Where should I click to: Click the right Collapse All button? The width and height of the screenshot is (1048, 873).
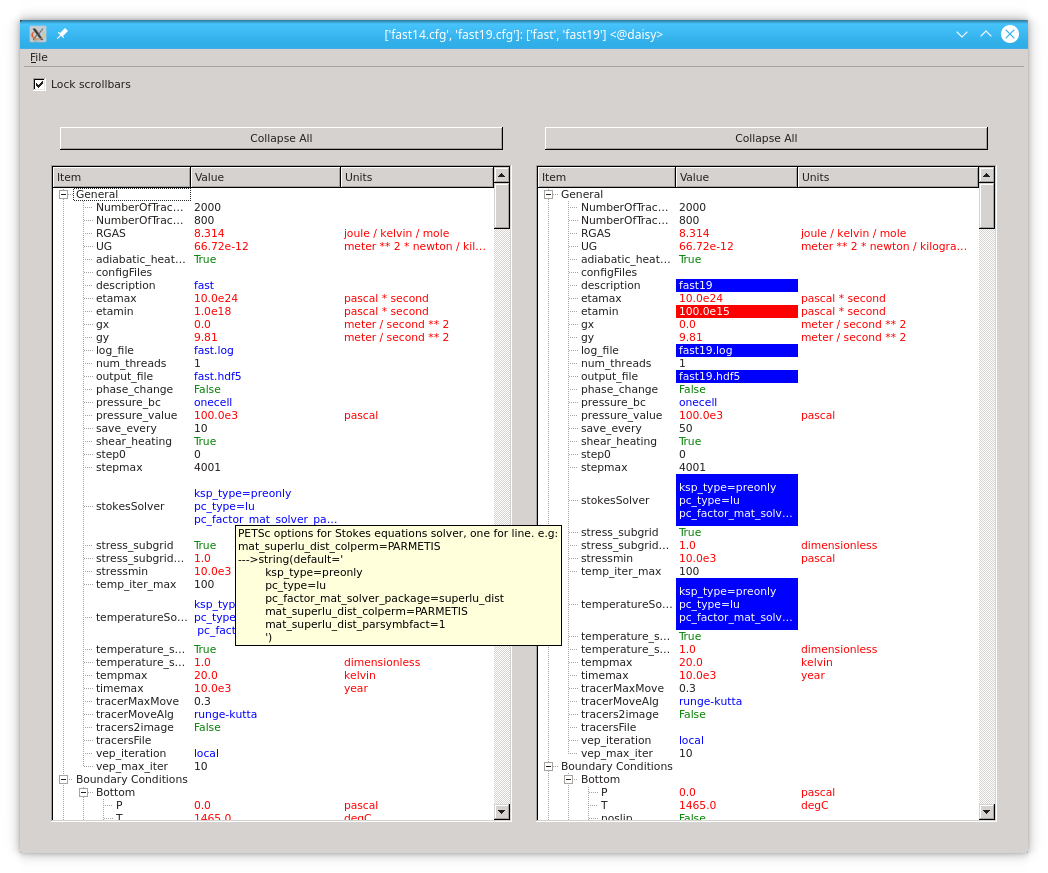pos(766,138)
